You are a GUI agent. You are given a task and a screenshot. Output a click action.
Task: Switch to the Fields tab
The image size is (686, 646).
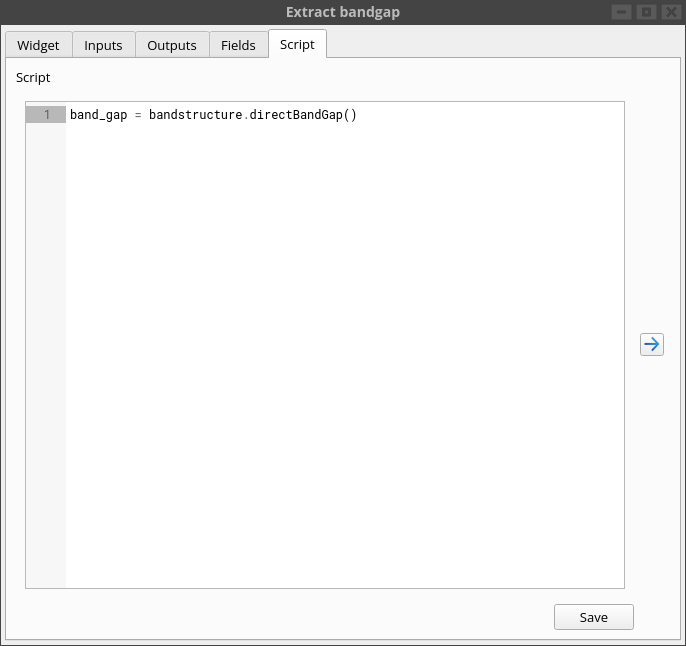238,45
